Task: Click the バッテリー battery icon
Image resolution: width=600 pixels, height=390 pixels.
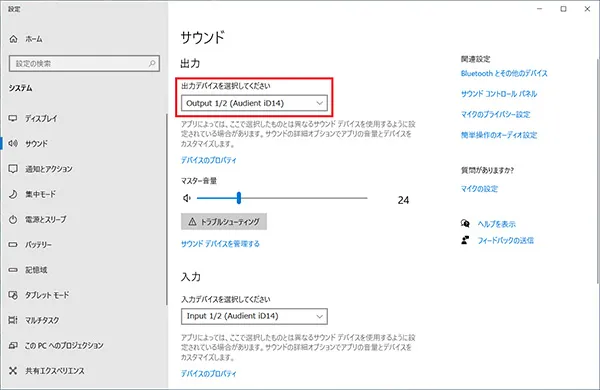Action: [13, 245]
